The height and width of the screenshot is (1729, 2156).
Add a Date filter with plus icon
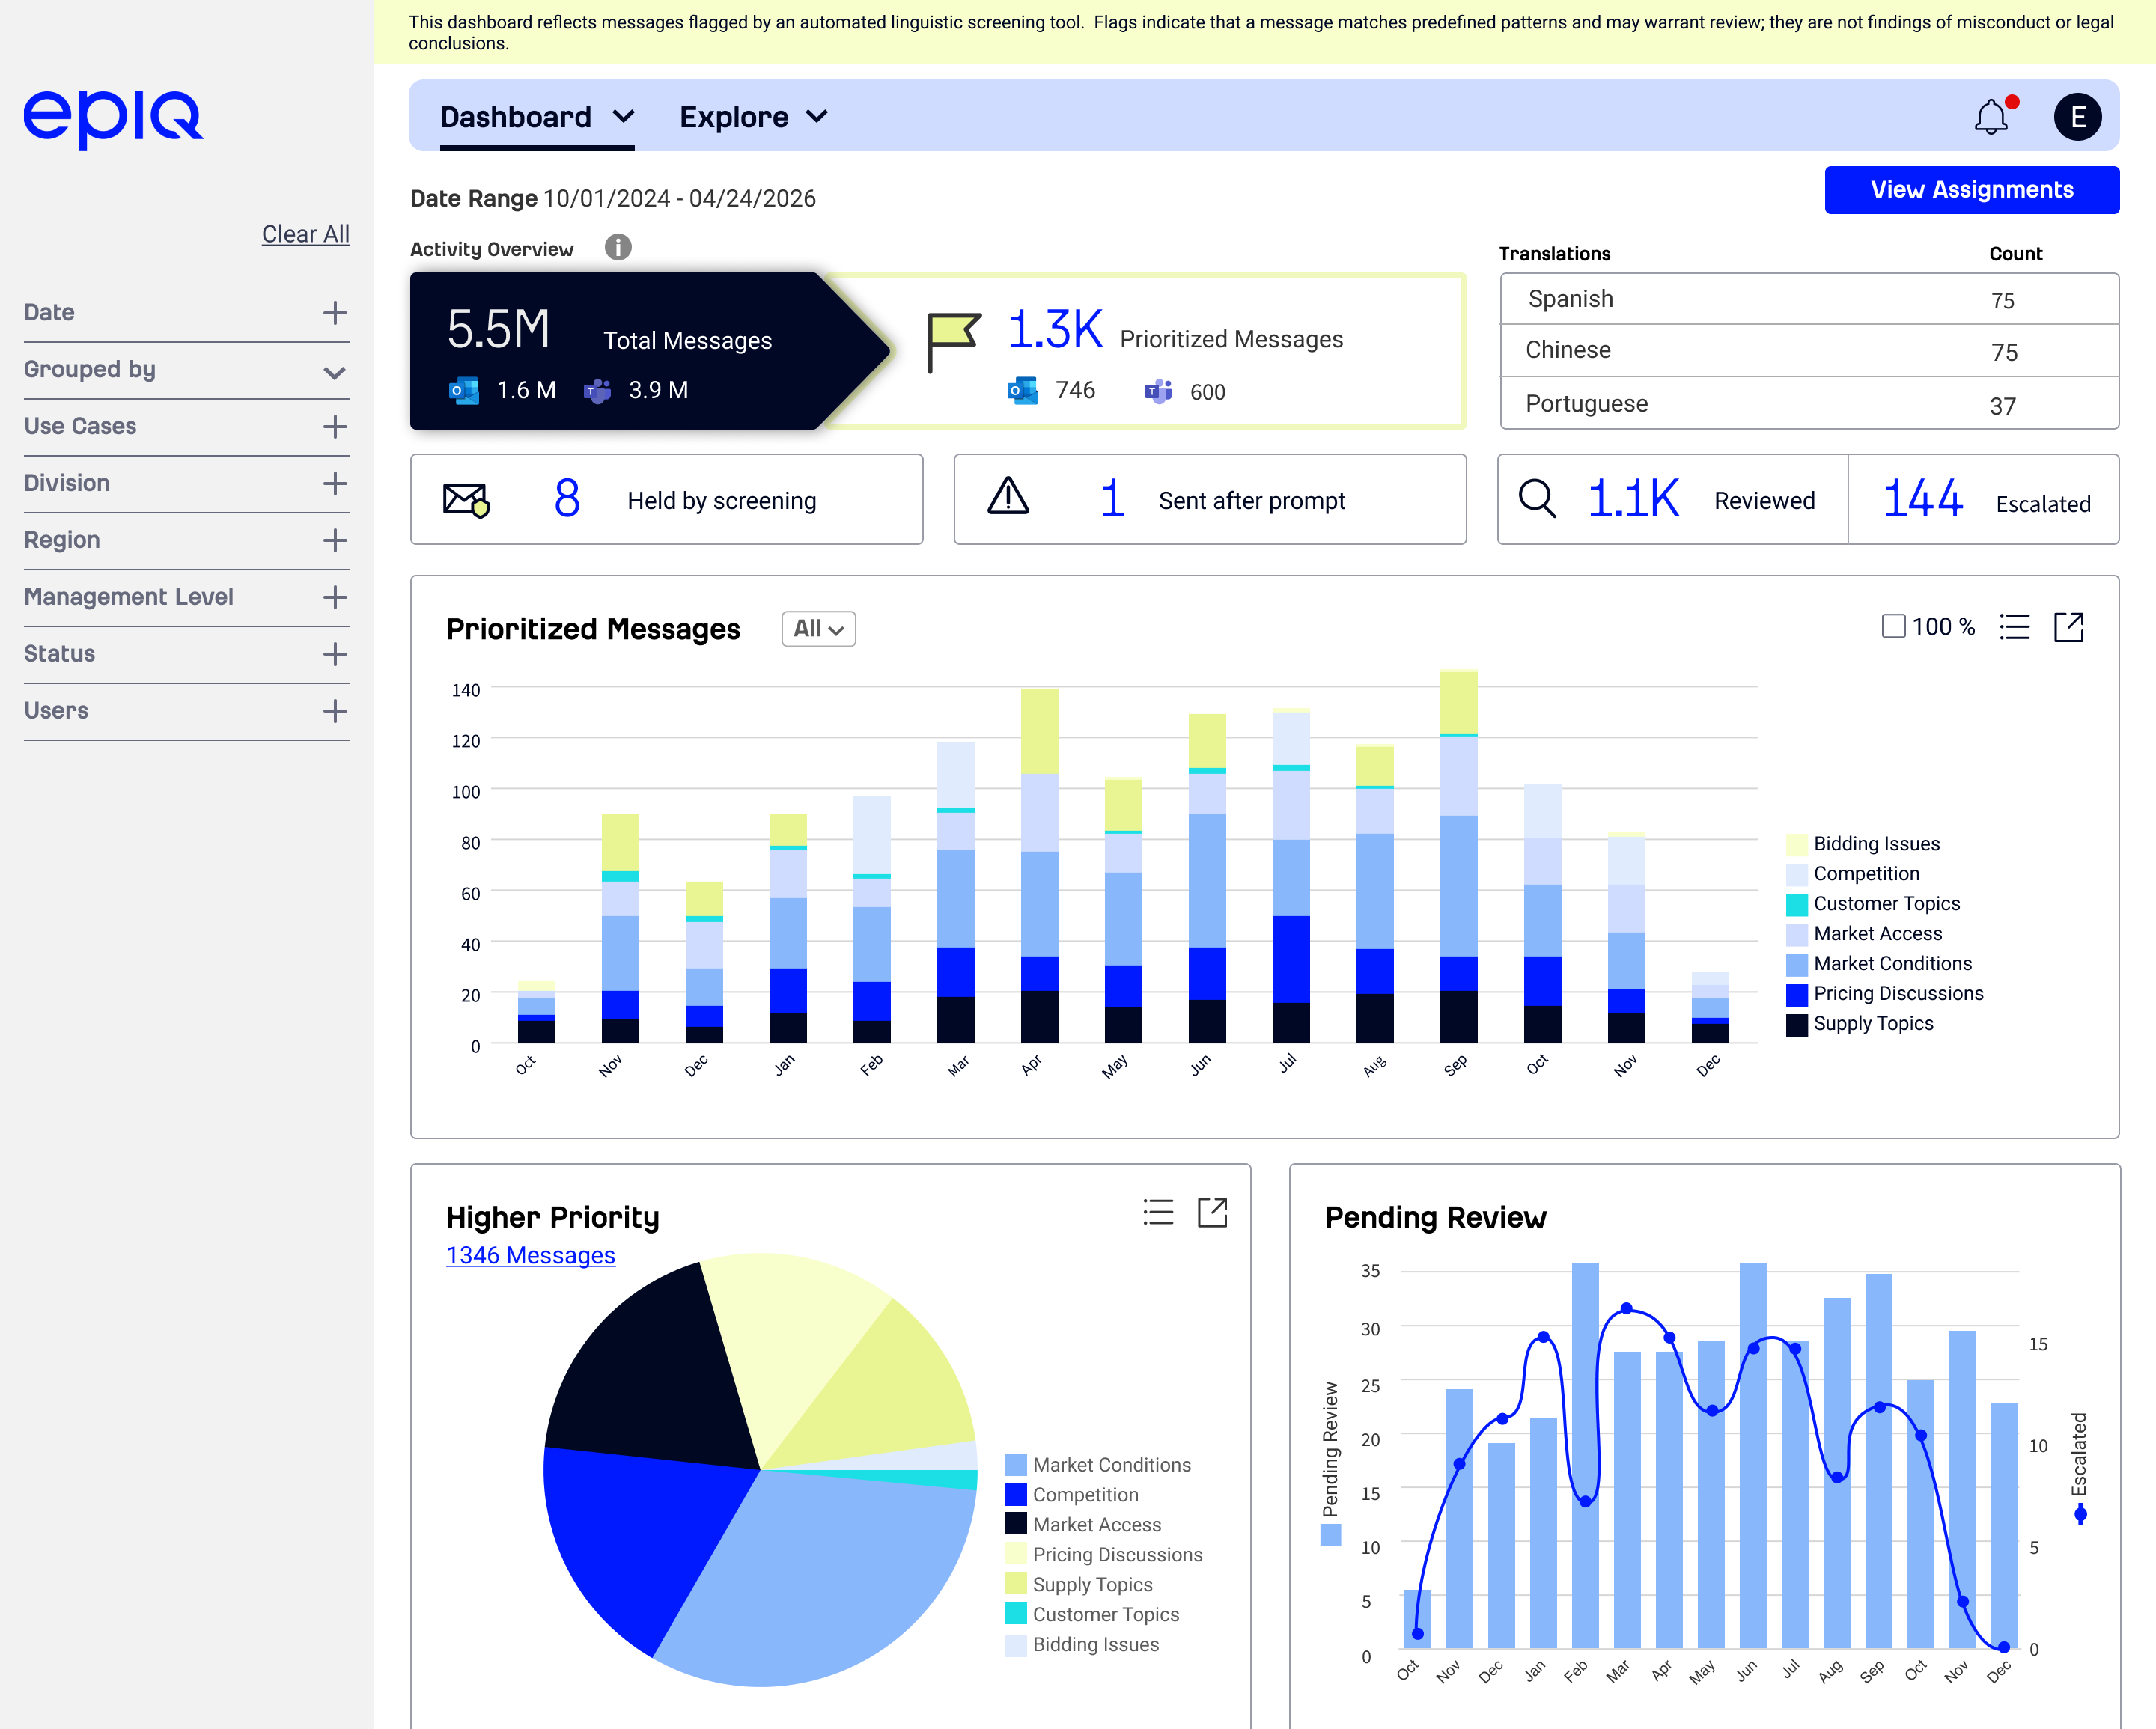point(335,313)
